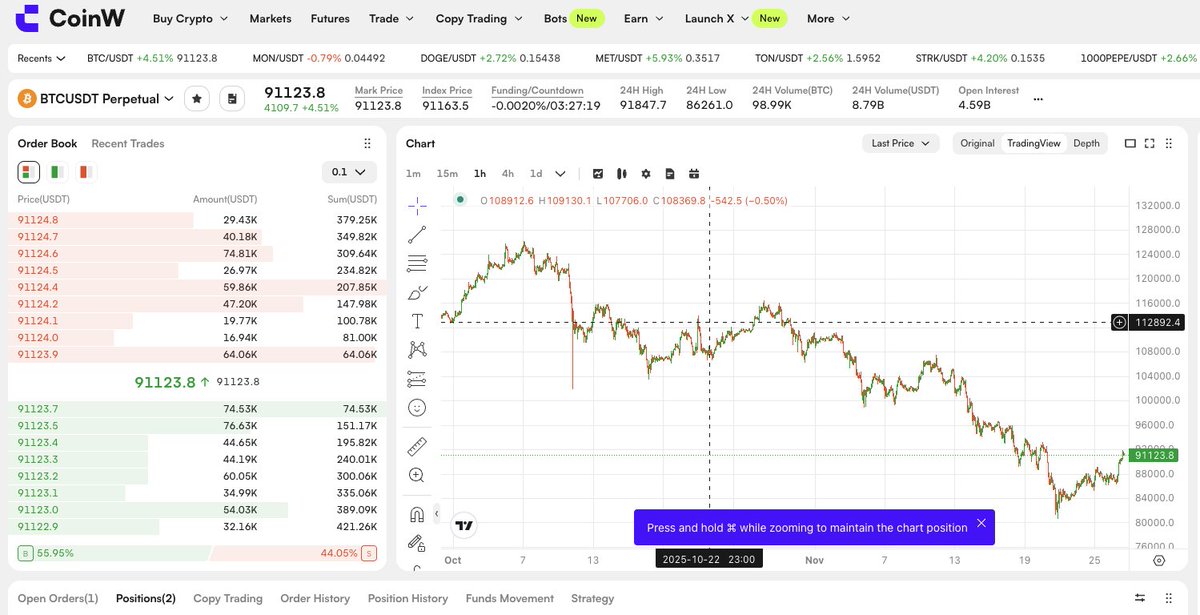Expand the More dropdown menu
The height and width of the screenshot is (615, 1200).
[x=828, y=18]
